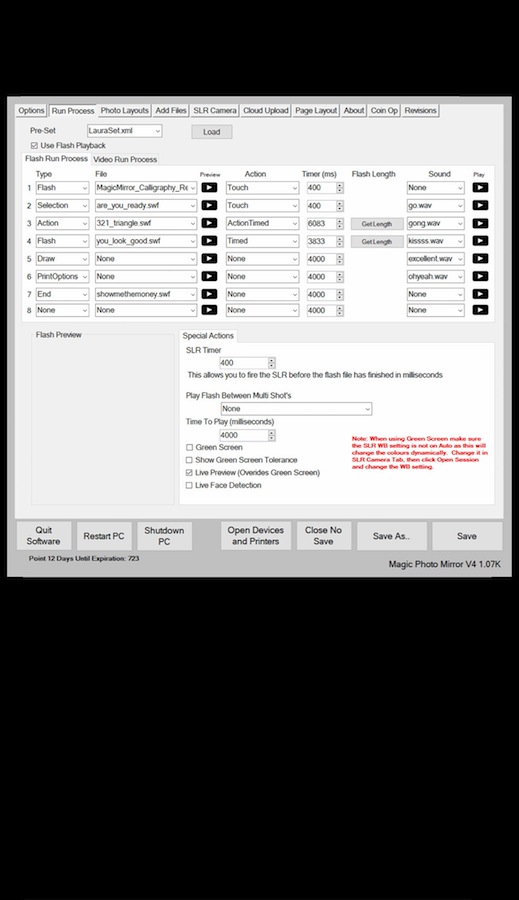Viewport: 519px width, 900px height.
Task: Play the go.wav sound
Action: pos(480,205)
